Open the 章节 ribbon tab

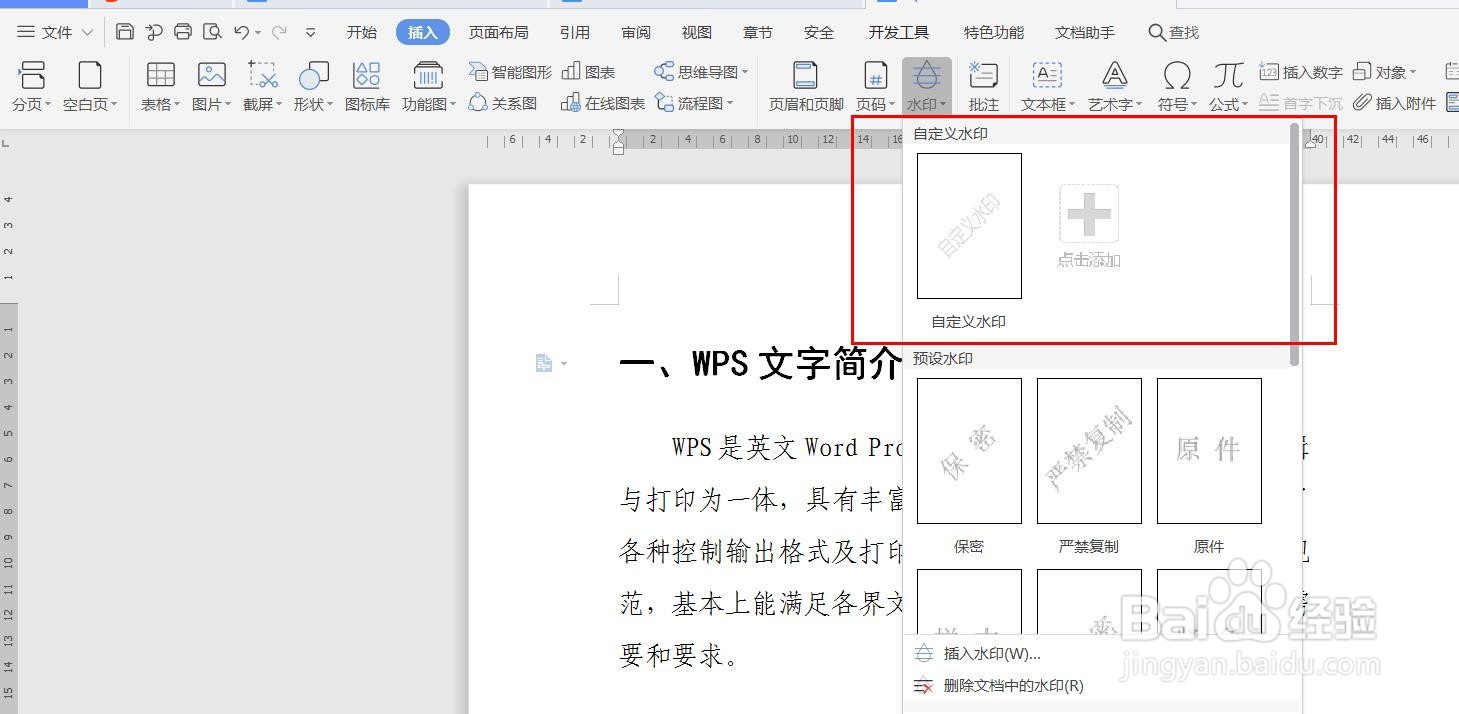click(758, 32)
